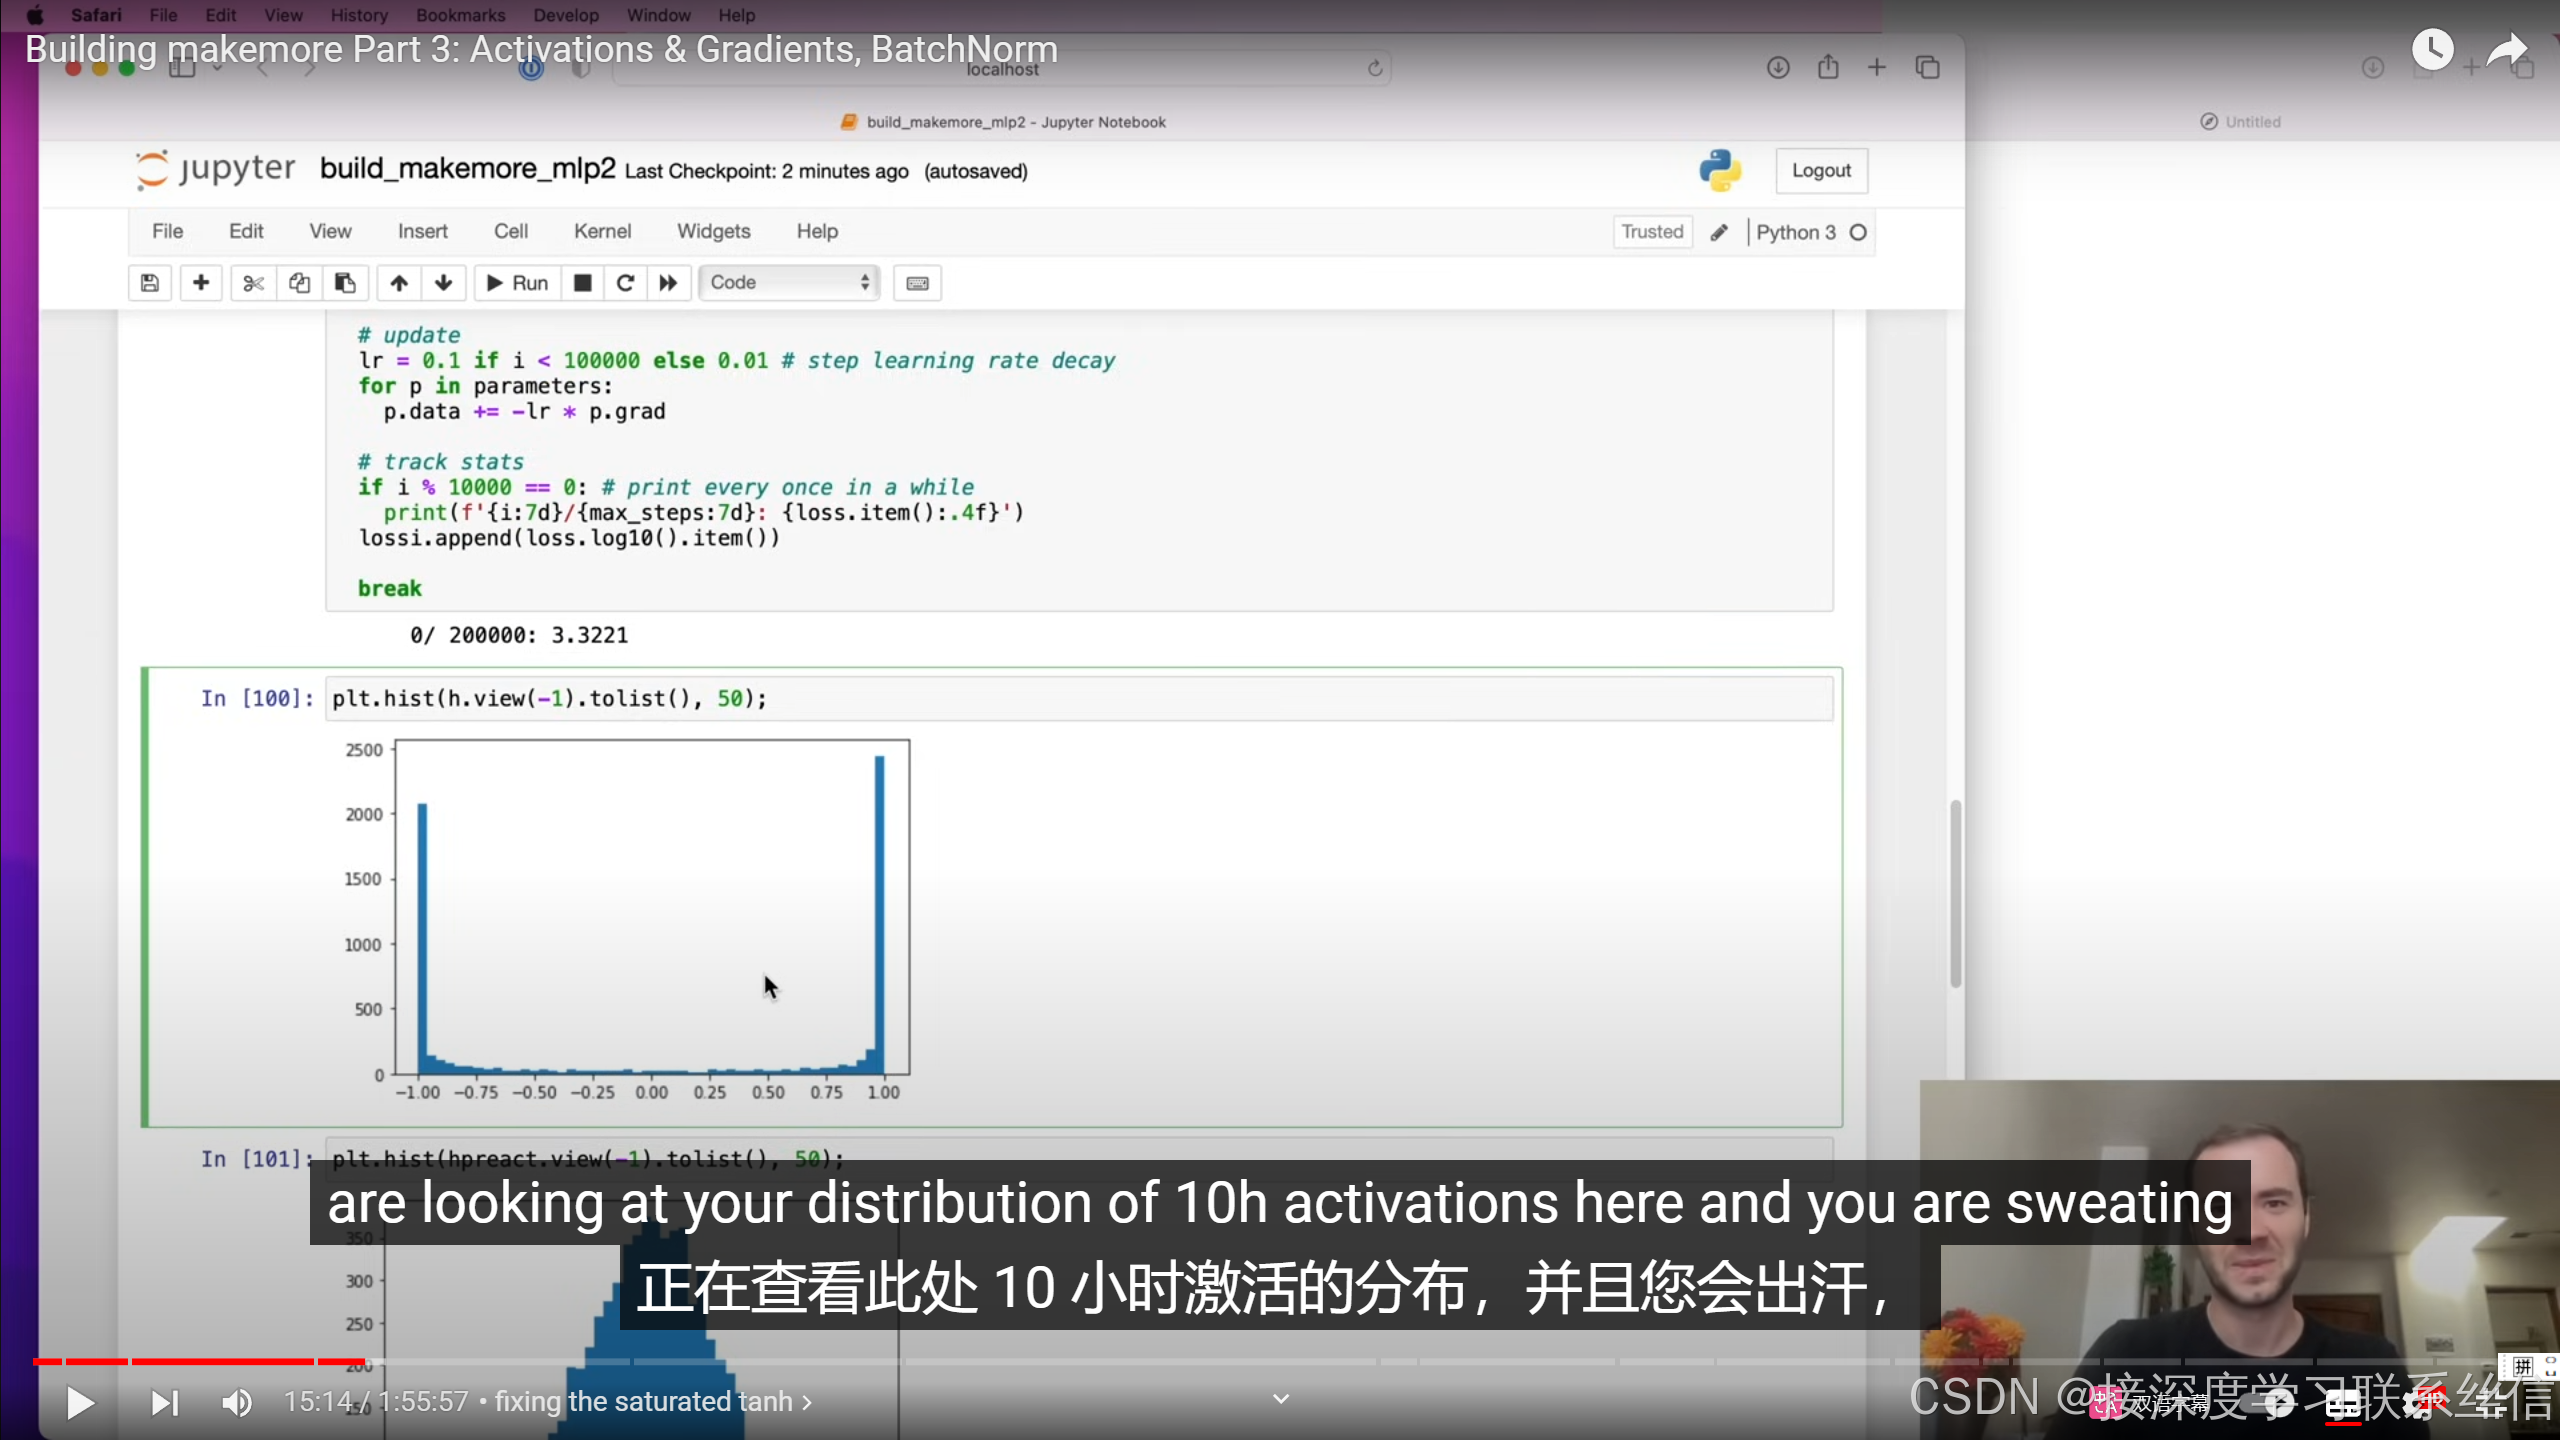This screenshot has height=1440, width=2560.
Task: Cut selected cells with scissors icon
Action: pyautogui.click(x=253, y=283)
